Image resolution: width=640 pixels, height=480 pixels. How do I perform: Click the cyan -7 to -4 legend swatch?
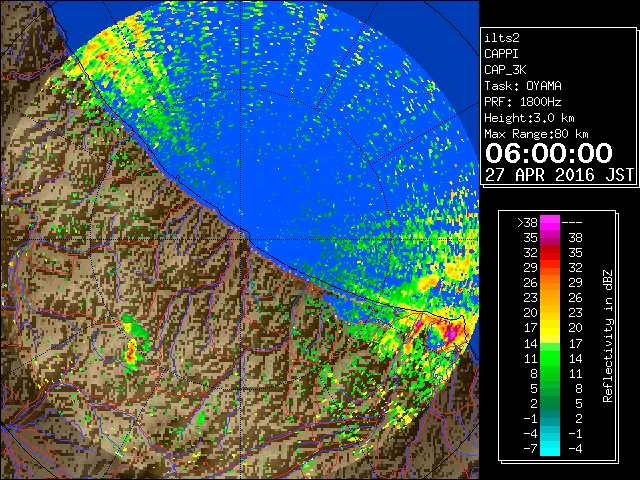(550, 448)
